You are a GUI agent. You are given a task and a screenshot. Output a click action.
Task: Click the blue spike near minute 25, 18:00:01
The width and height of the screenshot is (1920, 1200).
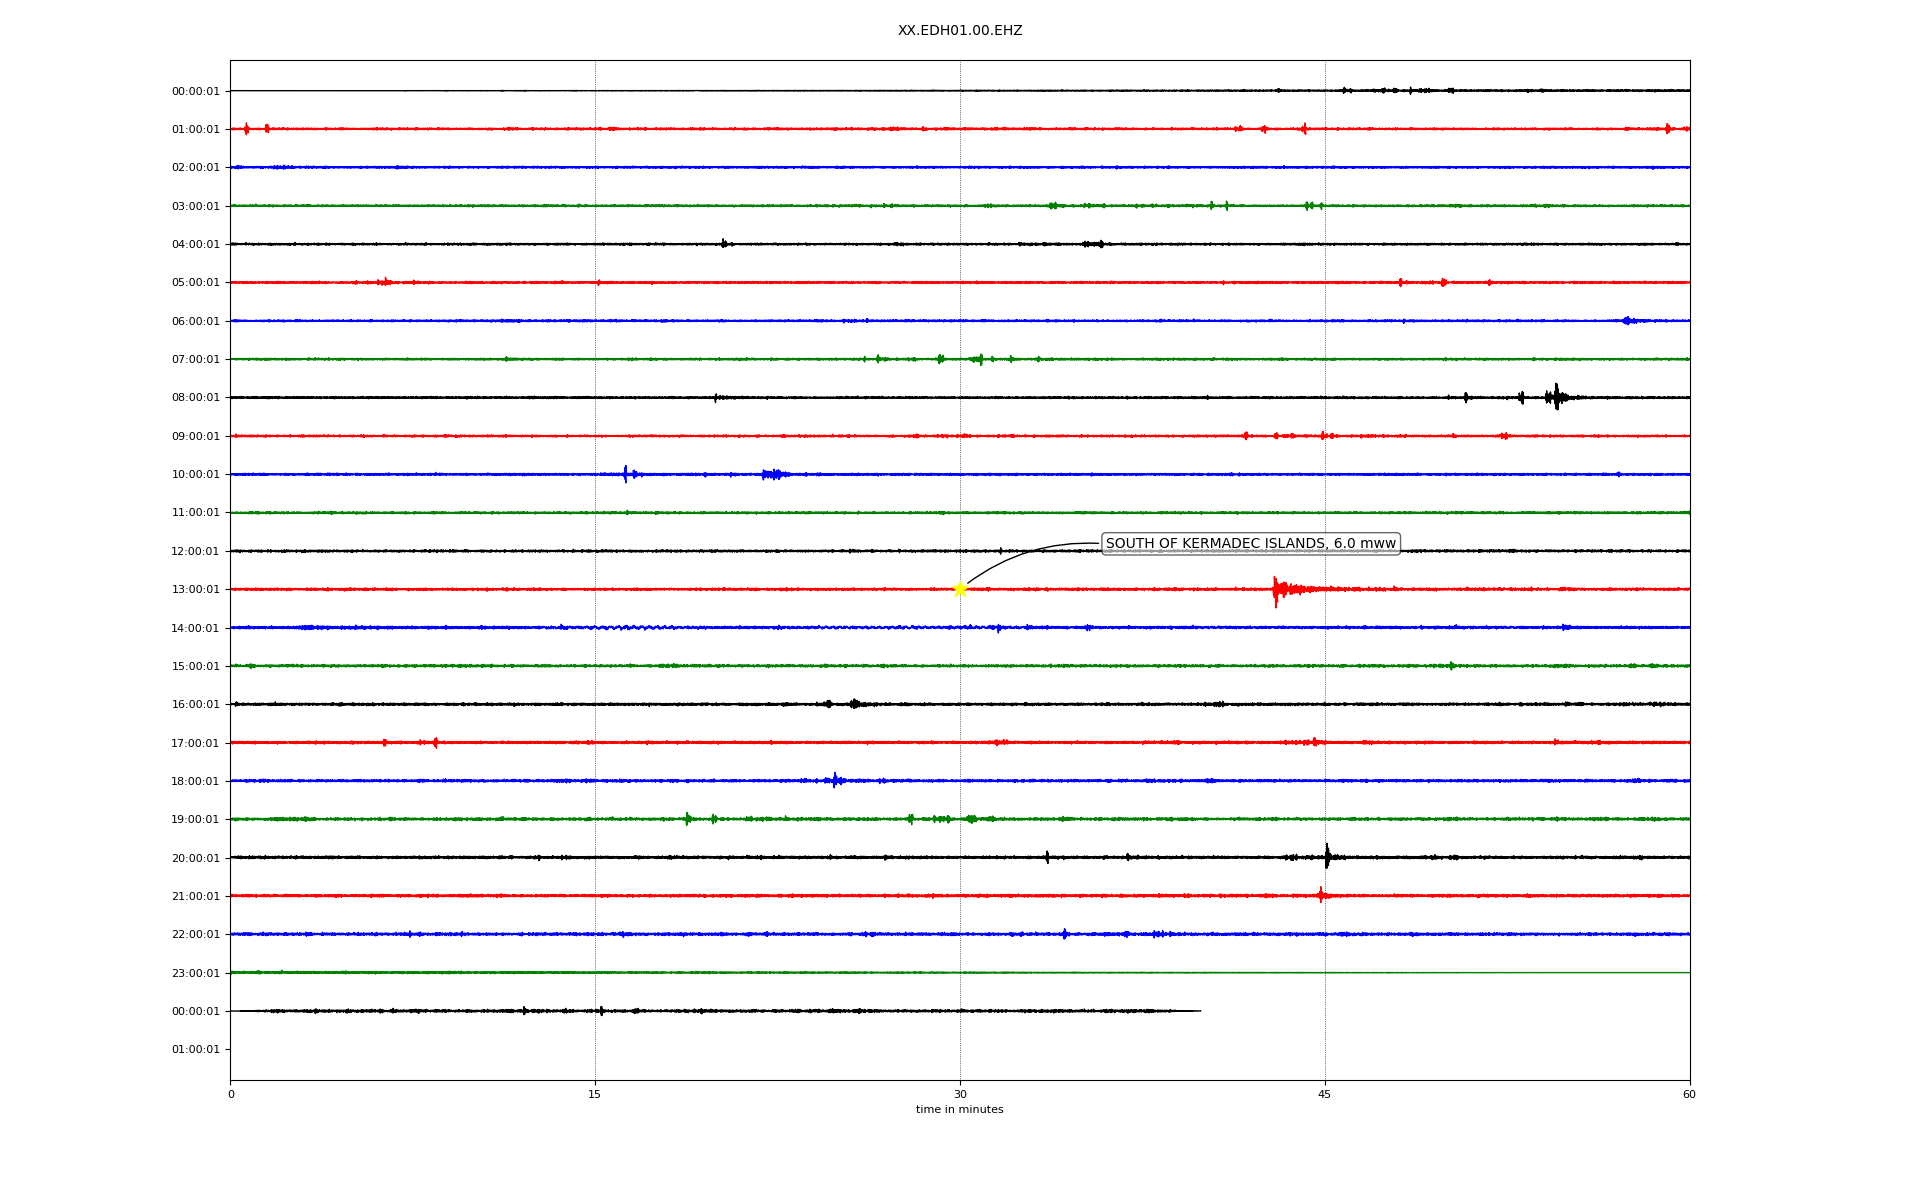(835, 780)
